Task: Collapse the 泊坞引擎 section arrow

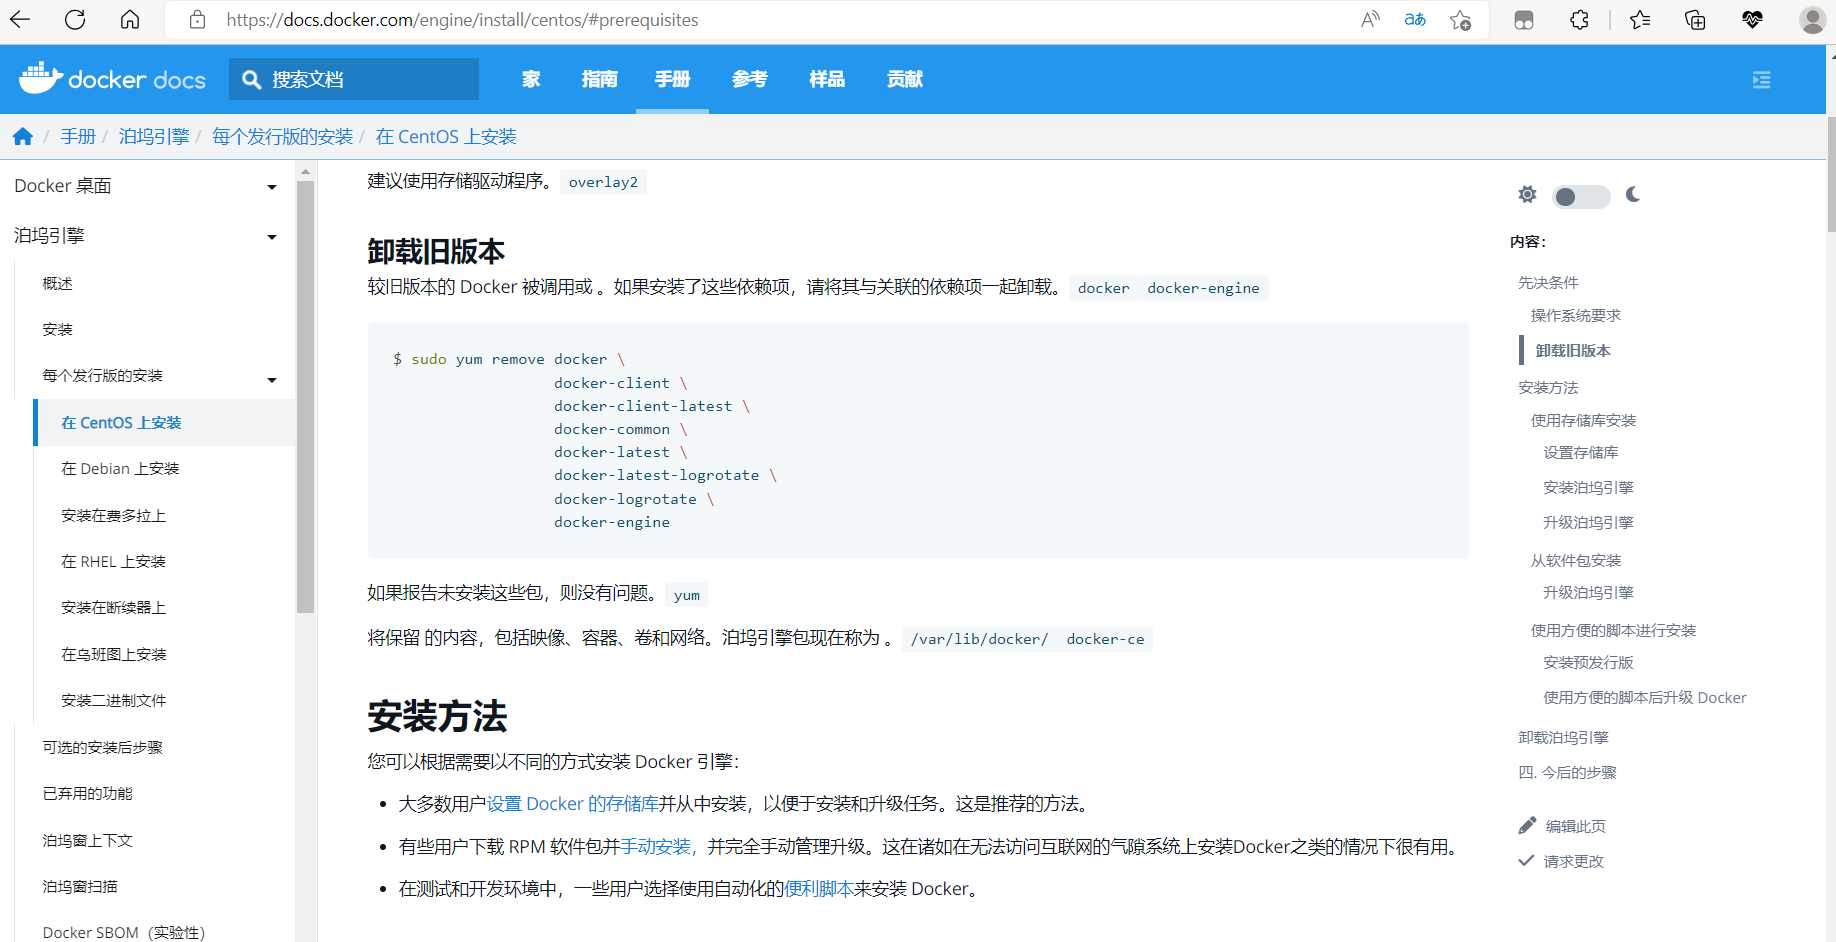Action: coord(272,237)
